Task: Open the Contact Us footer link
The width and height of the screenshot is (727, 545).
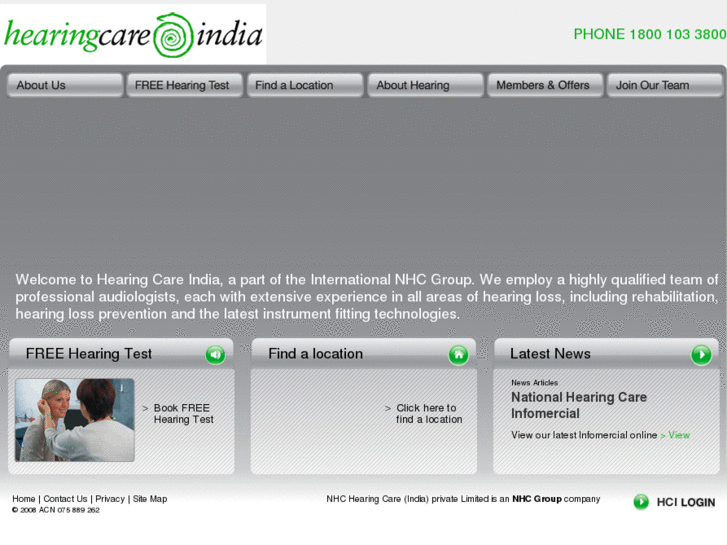Action: pos(65,499)
